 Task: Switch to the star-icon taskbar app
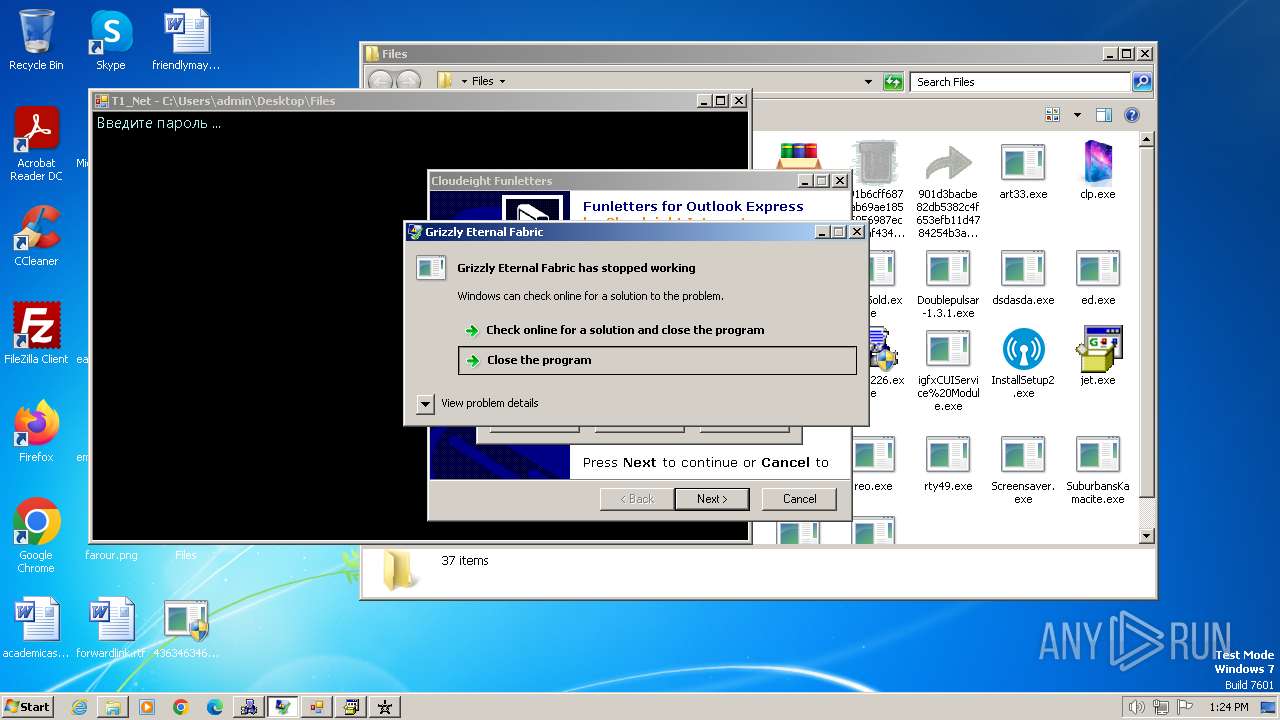point(385,707)
